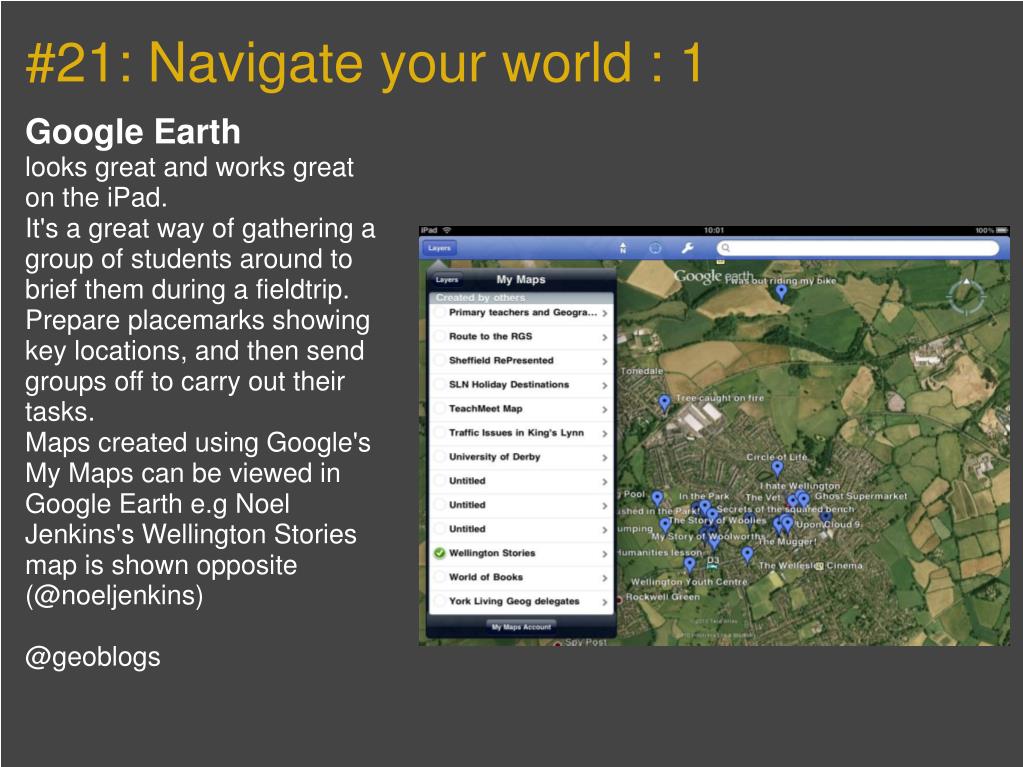Open the 'My Maps Account' button

coord(521,627)
